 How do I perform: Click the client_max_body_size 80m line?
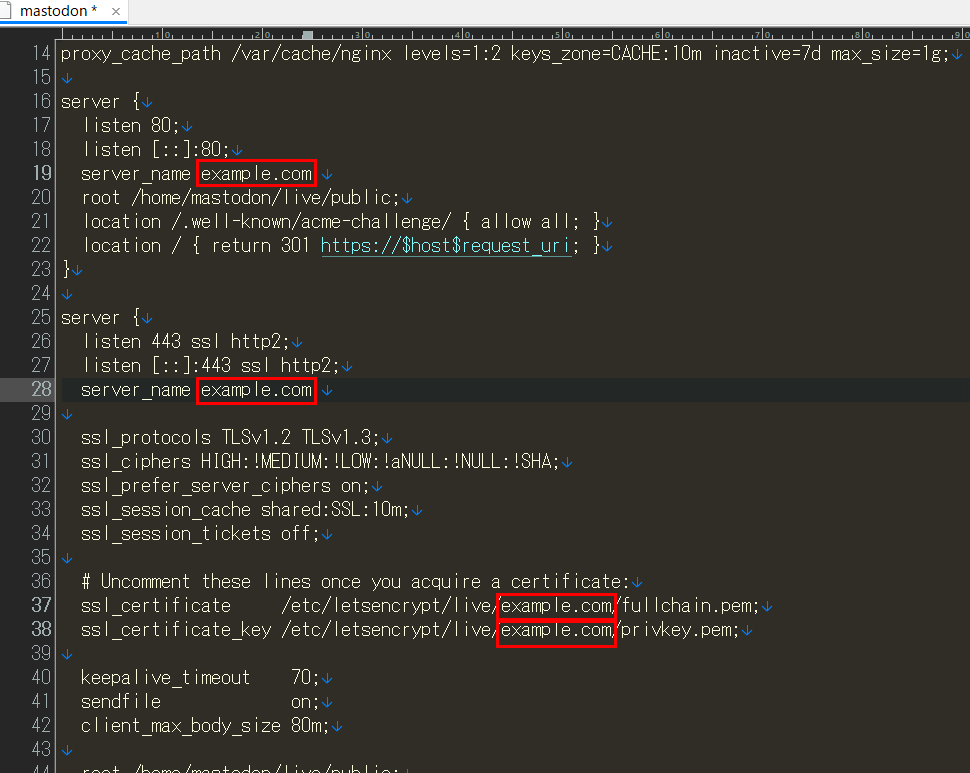point(204,726)
